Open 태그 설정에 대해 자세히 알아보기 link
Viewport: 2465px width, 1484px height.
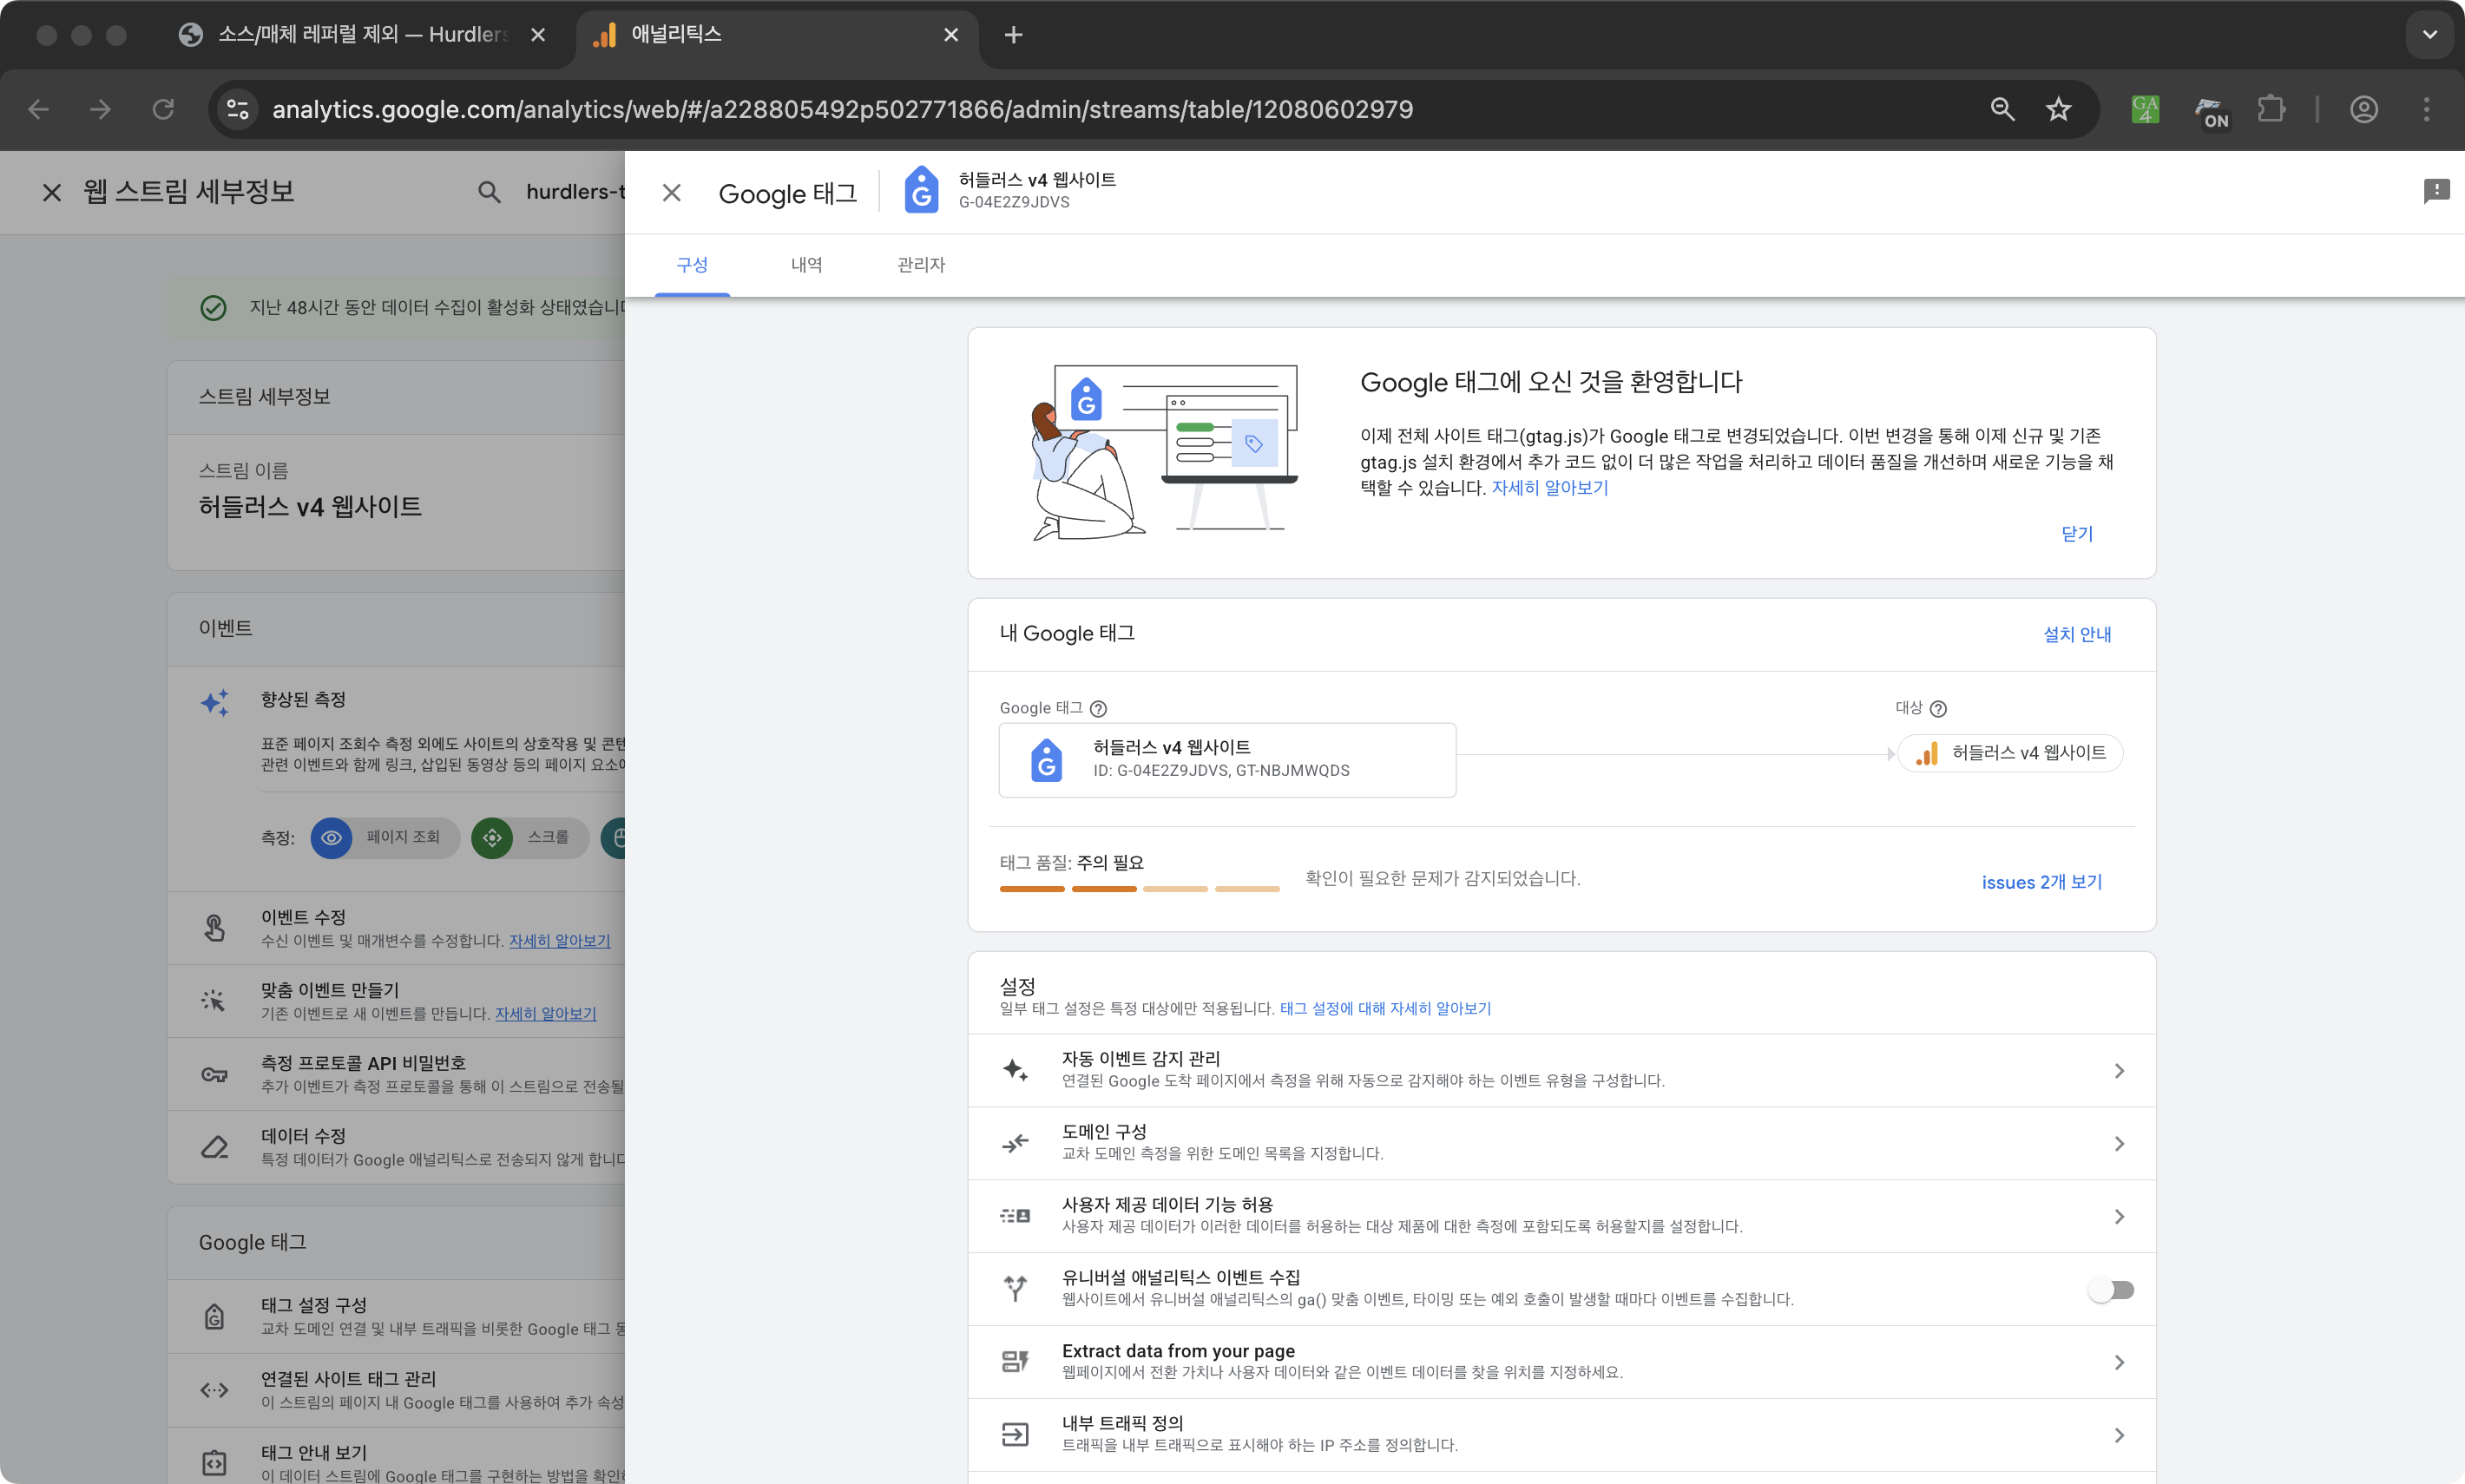(x=1385, y=1009)
